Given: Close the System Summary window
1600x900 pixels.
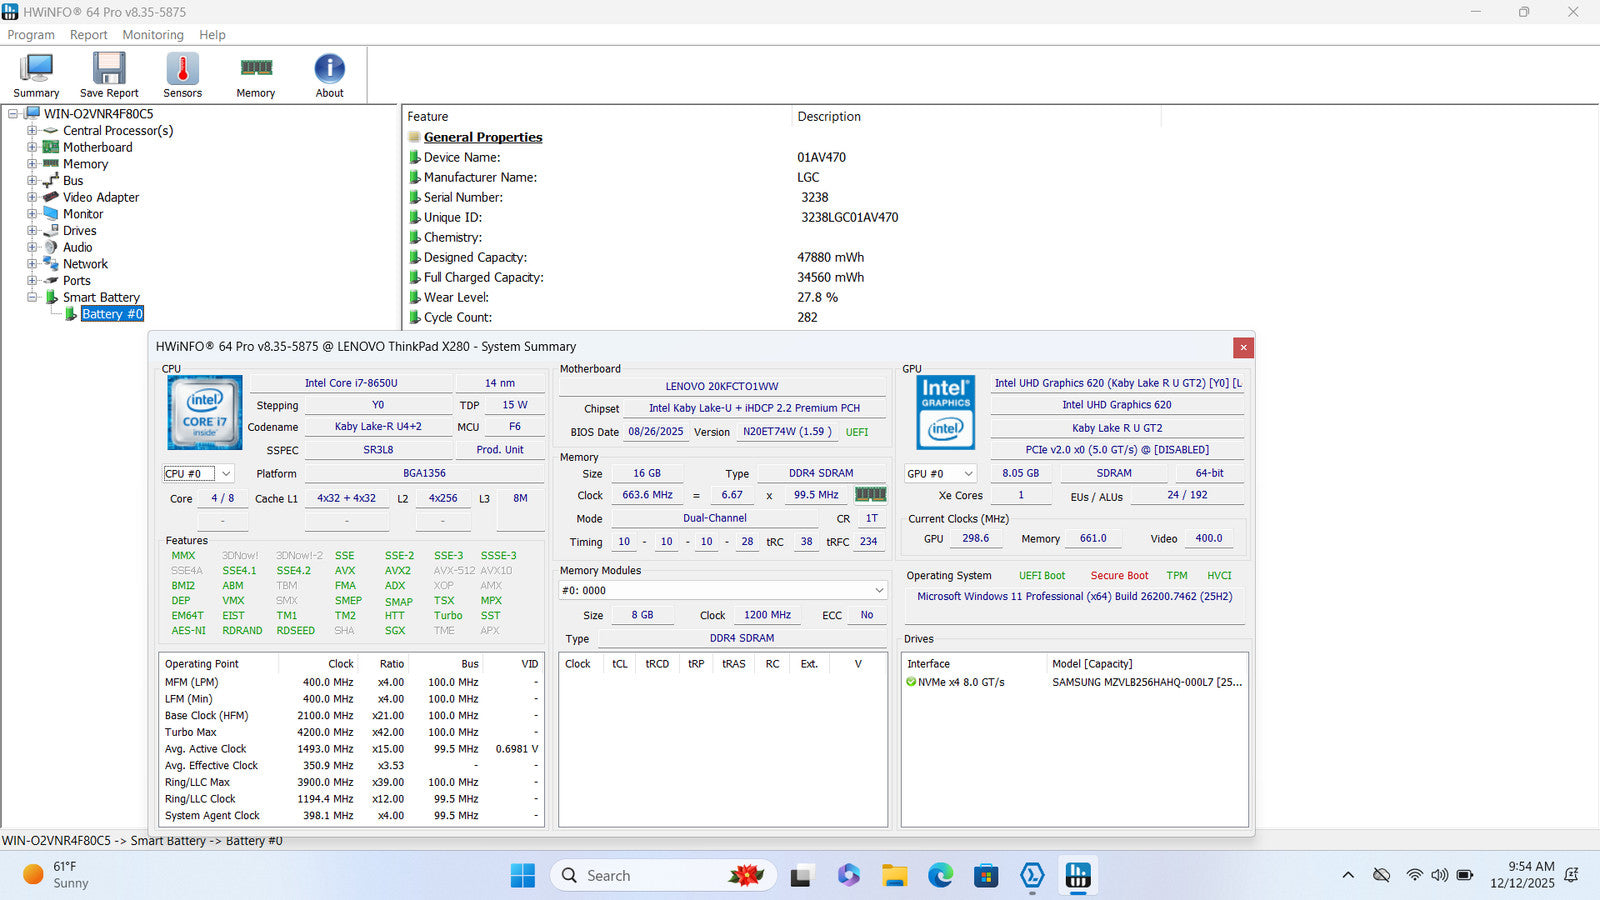Looking at the screenshot, I should click(x=1243, y=347).
